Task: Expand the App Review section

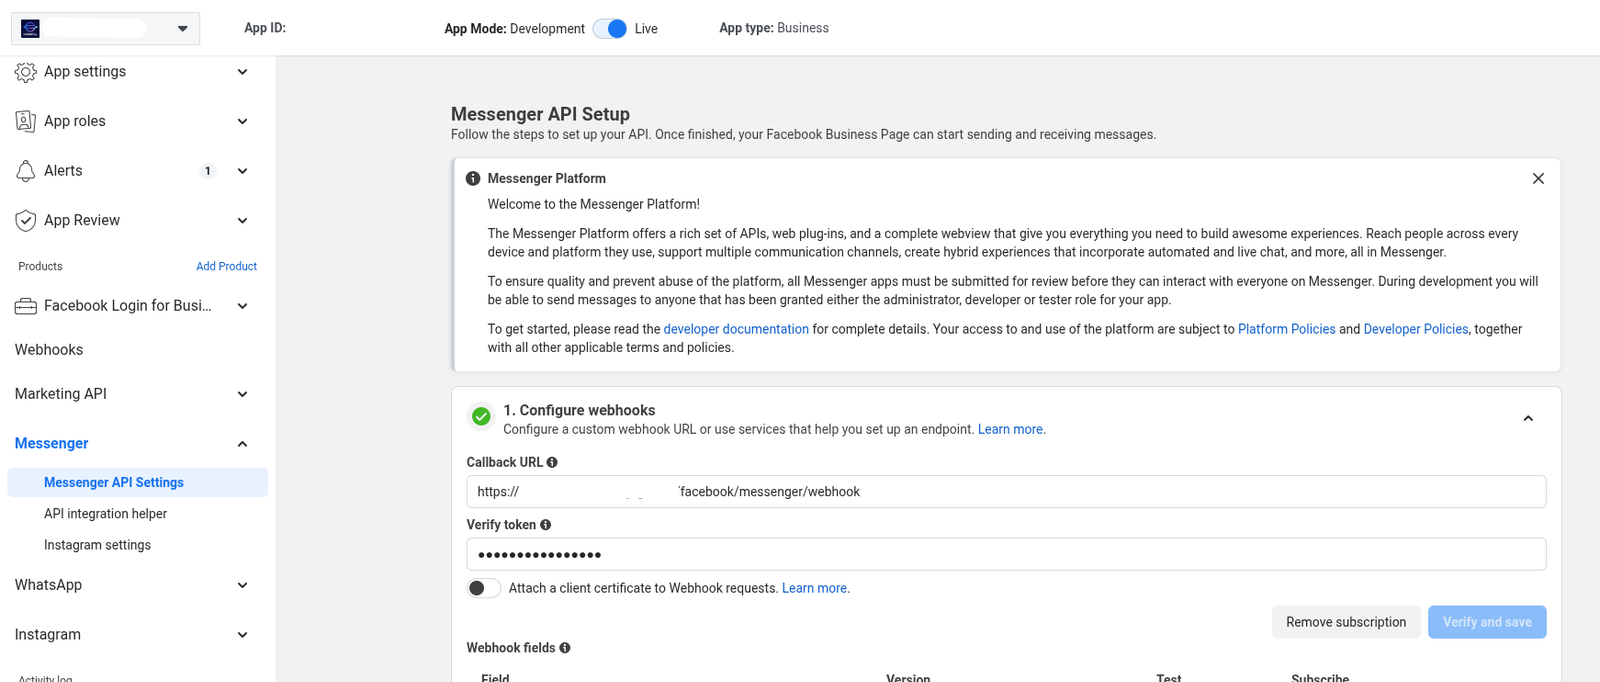Action: click(242, 220)
